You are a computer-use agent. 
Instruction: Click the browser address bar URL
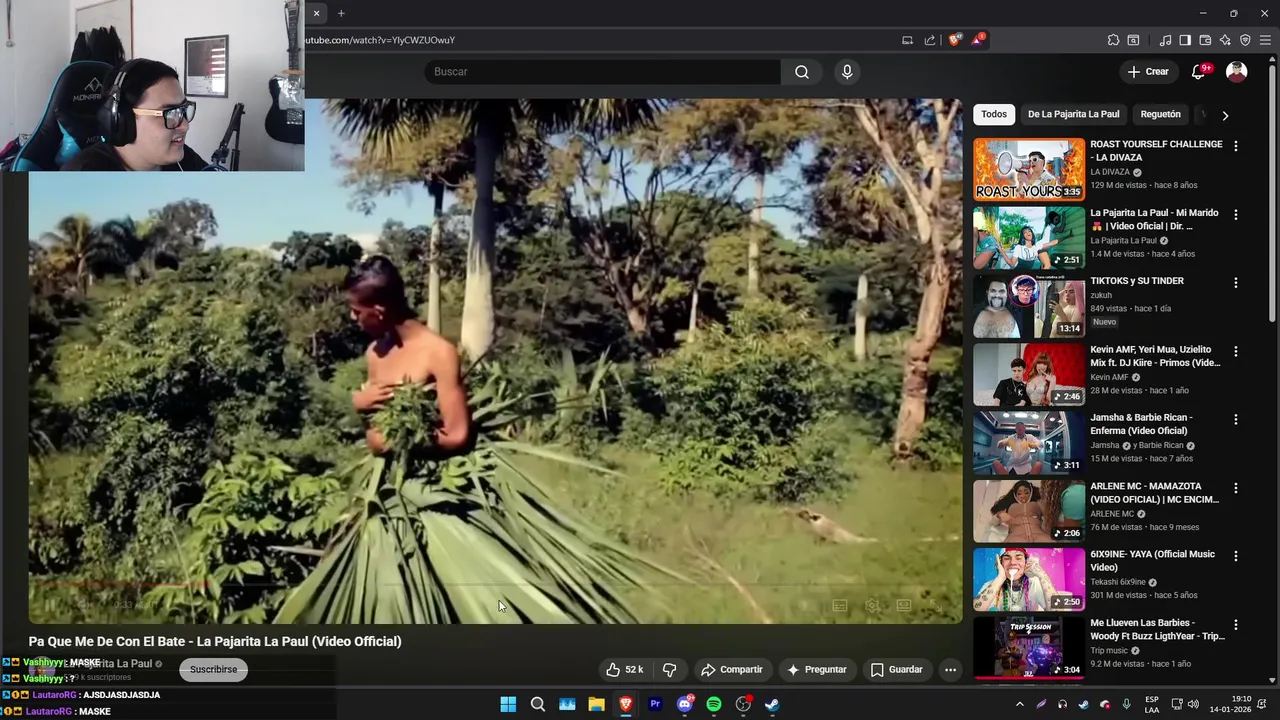(x=380, y=40)
